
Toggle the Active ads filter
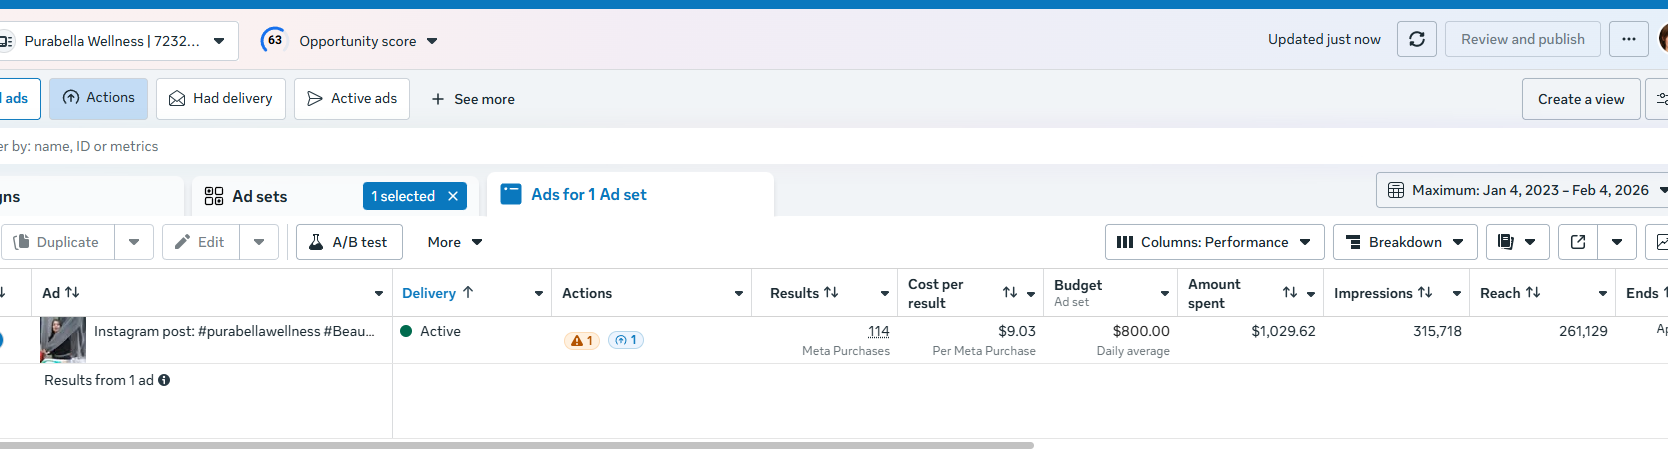pyautogui.click(x=352, y=98)
